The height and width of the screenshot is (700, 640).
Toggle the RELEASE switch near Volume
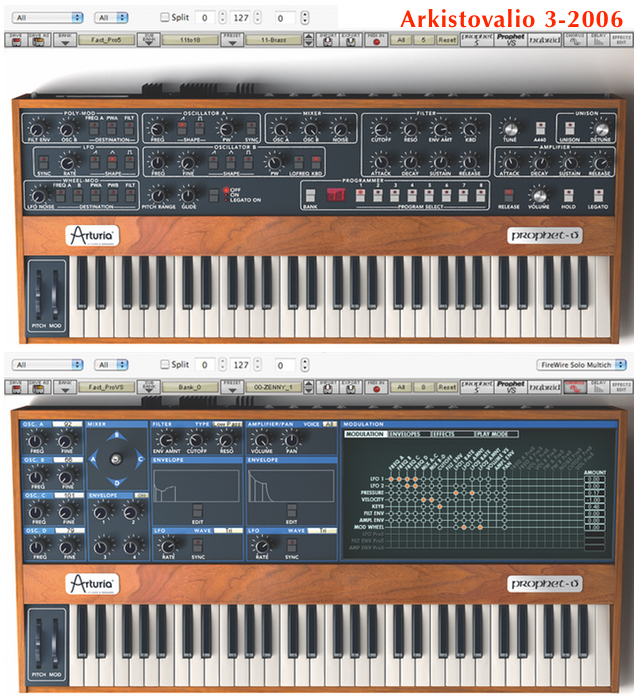[x=508, y=196]
